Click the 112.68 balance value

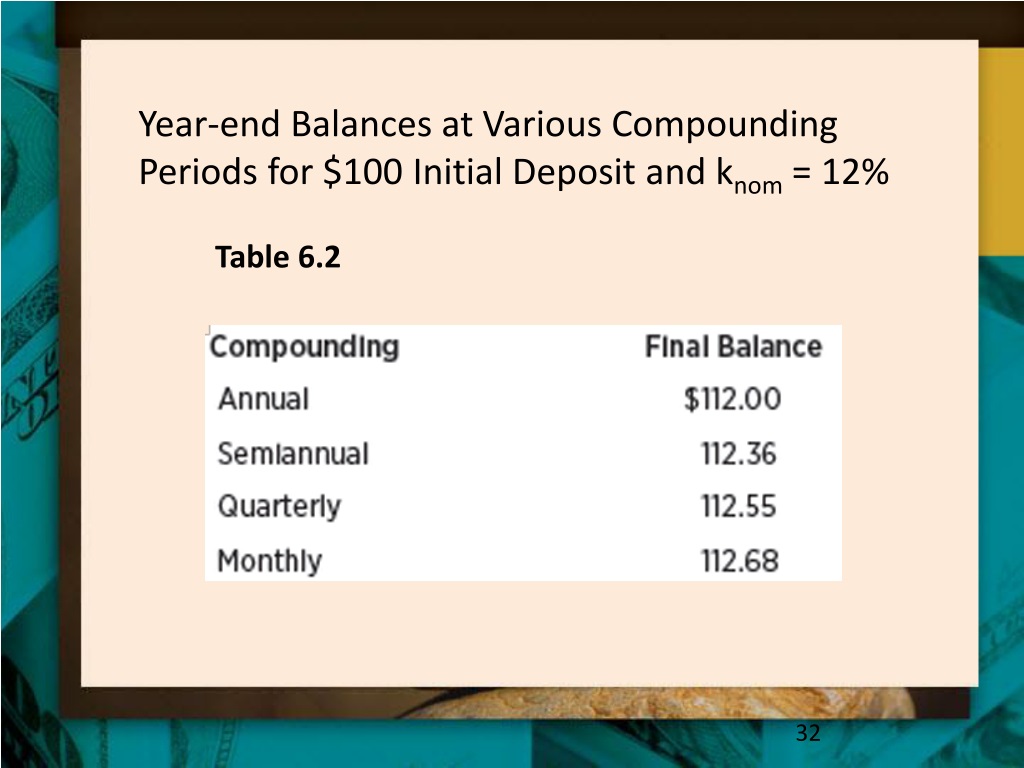pyautogui.click(x=739, y=561)
